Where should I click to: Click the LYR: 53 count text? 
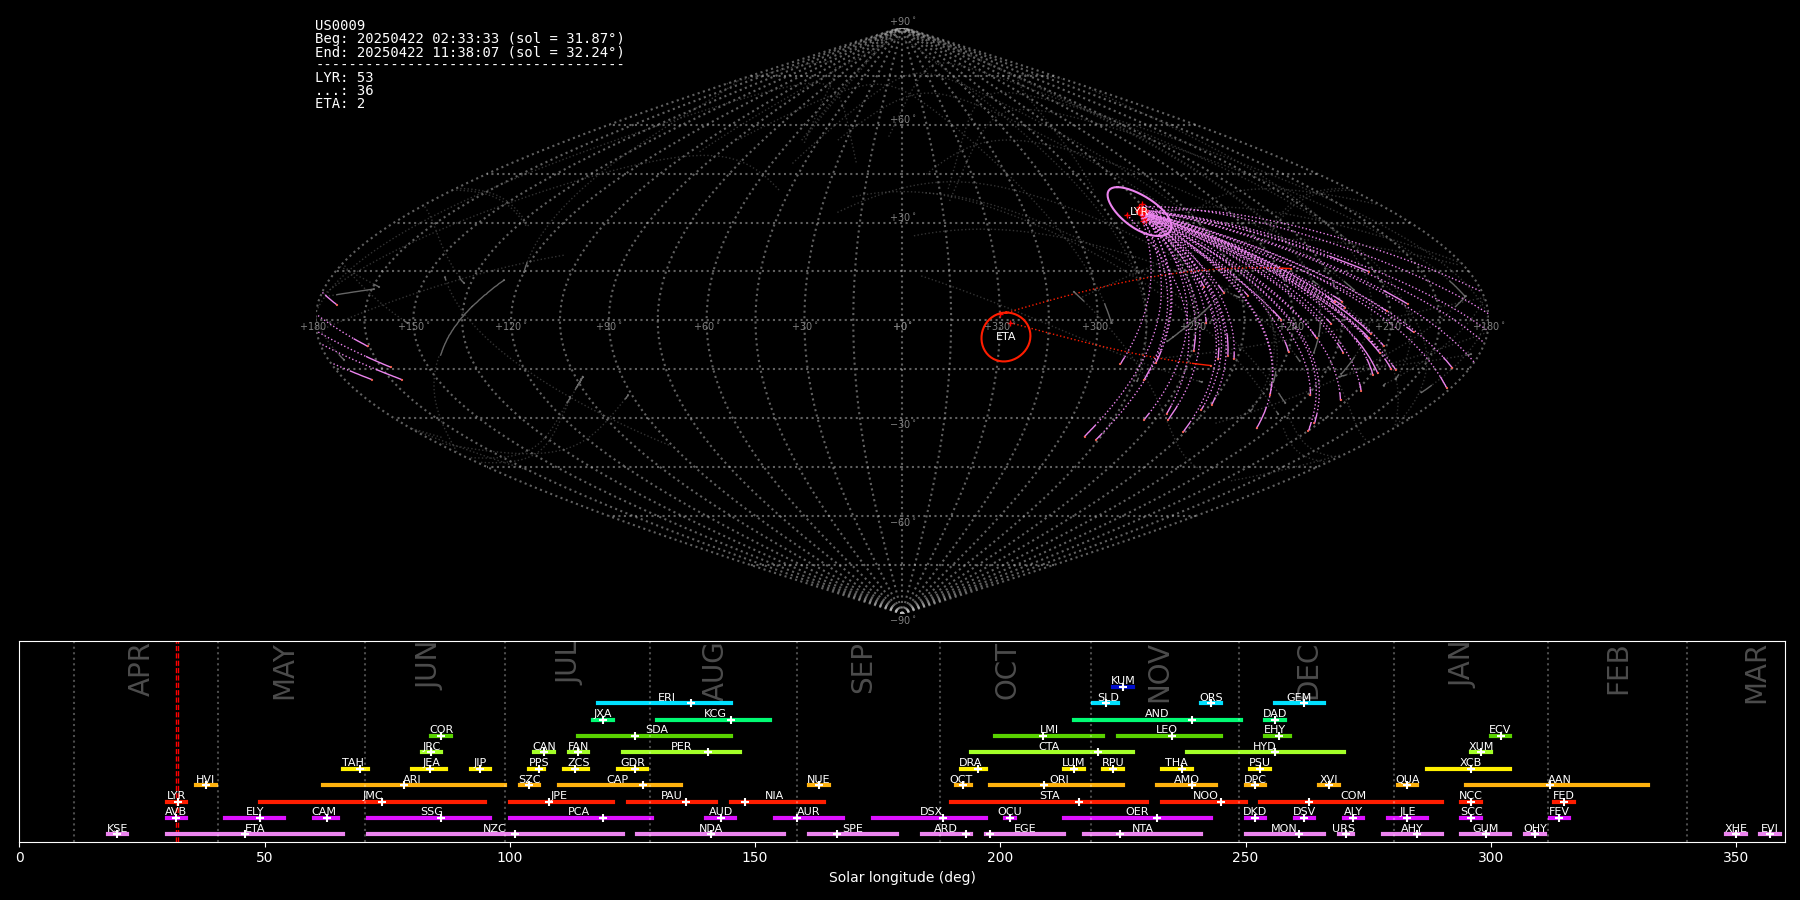click(344, 77)
